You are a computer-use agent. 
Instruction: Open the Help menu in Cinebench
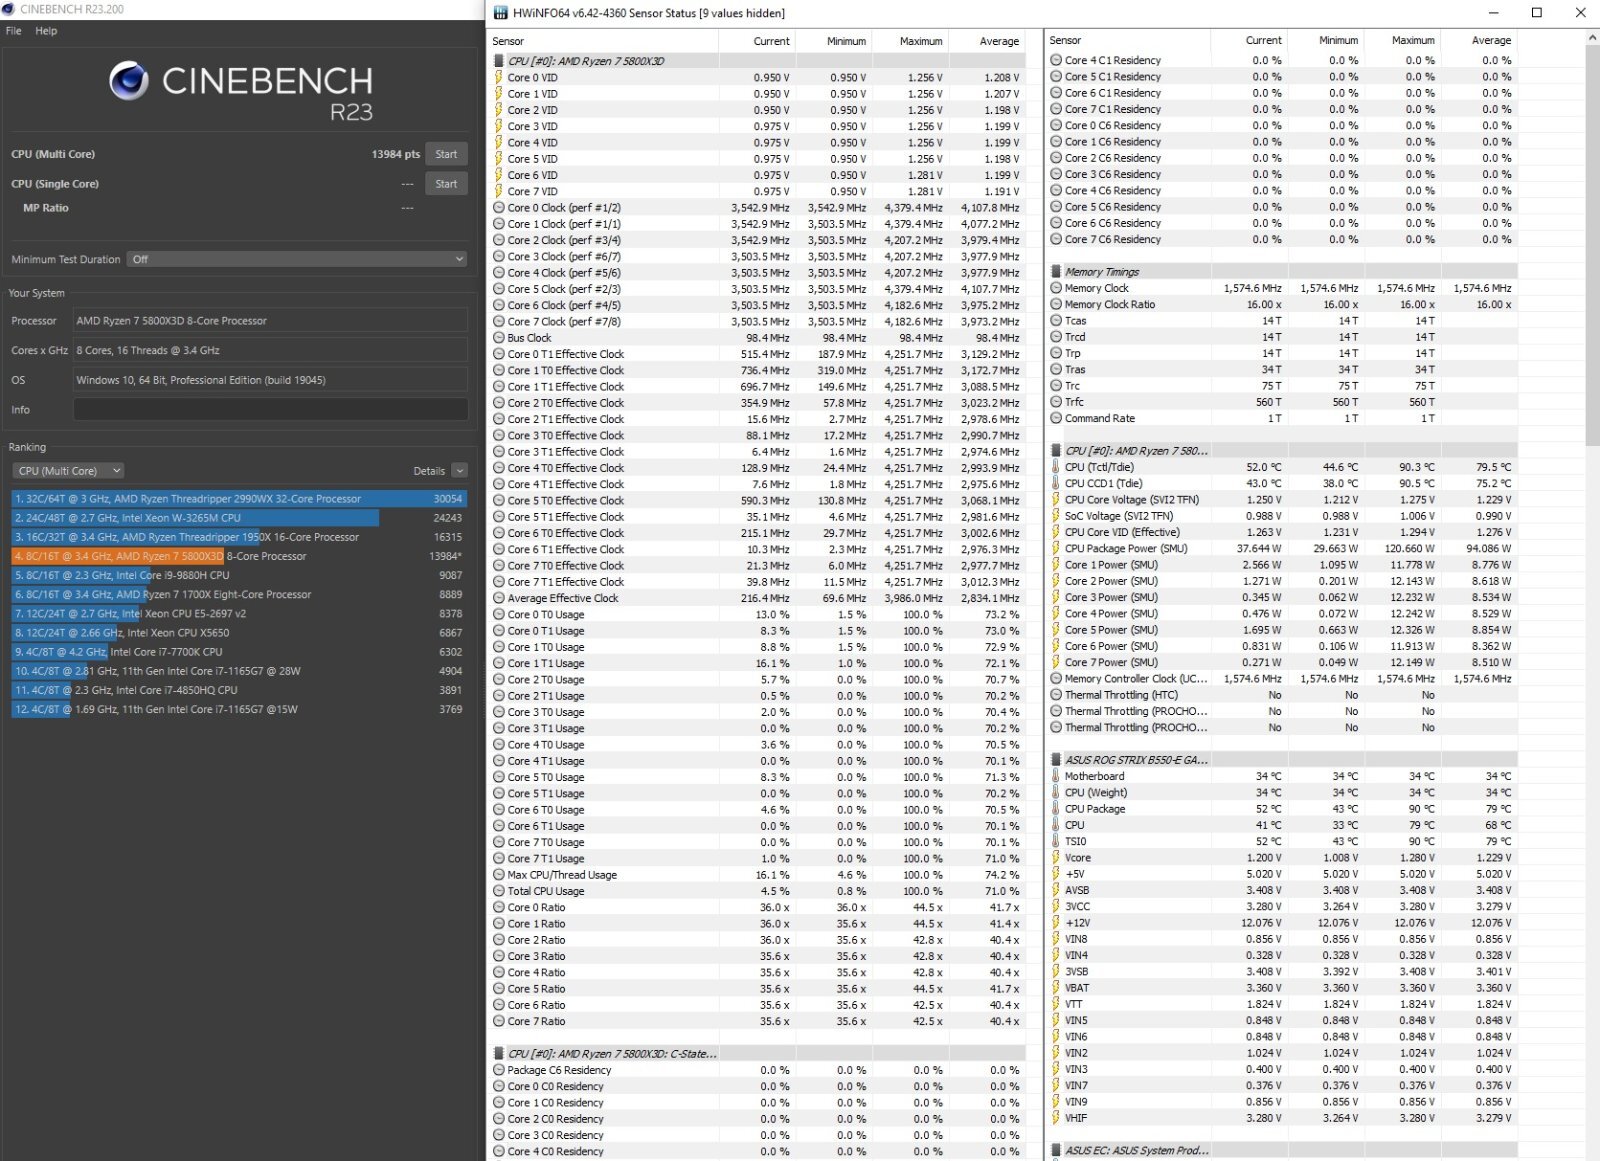[x=46, y=31]
